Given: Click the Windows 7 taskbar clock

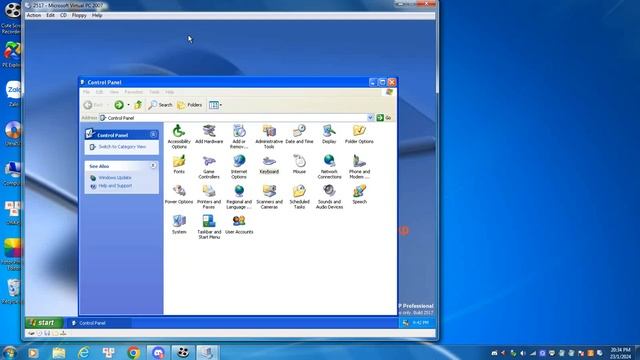Looking at the screenshot, I should [620, 353].
